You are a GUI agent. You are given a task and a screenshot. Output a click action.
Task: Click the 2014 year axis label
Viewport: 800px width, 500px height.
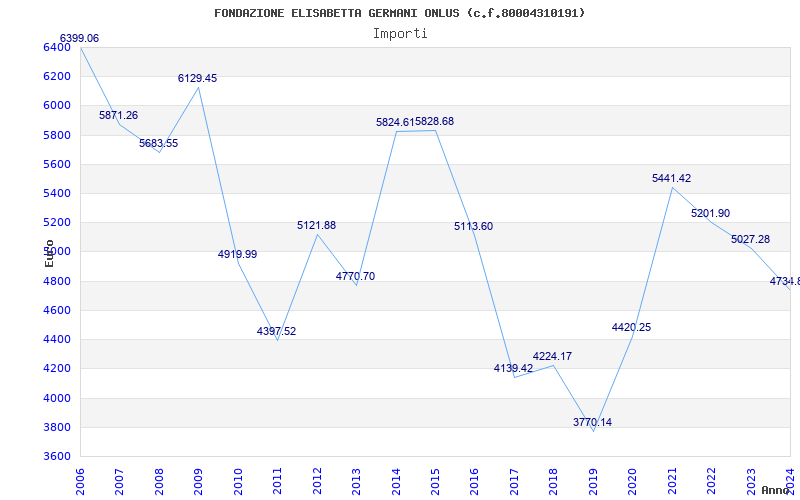coord(396,481)
